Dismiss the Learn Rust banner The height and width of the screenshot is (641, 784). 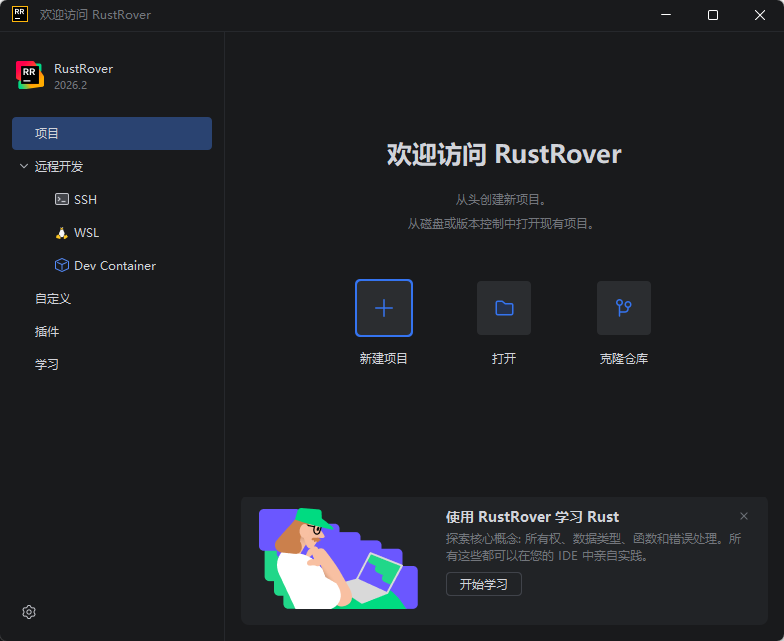click(744, 516)
